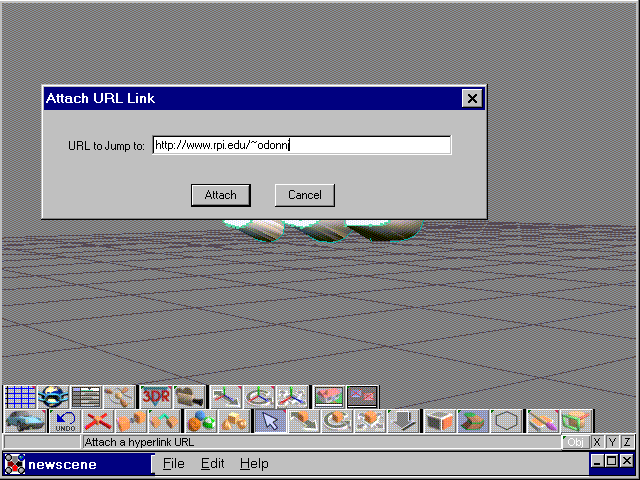The image size is (640, 480).
Task: Click the colored spheres primitives icon
Action: (200, 421)
